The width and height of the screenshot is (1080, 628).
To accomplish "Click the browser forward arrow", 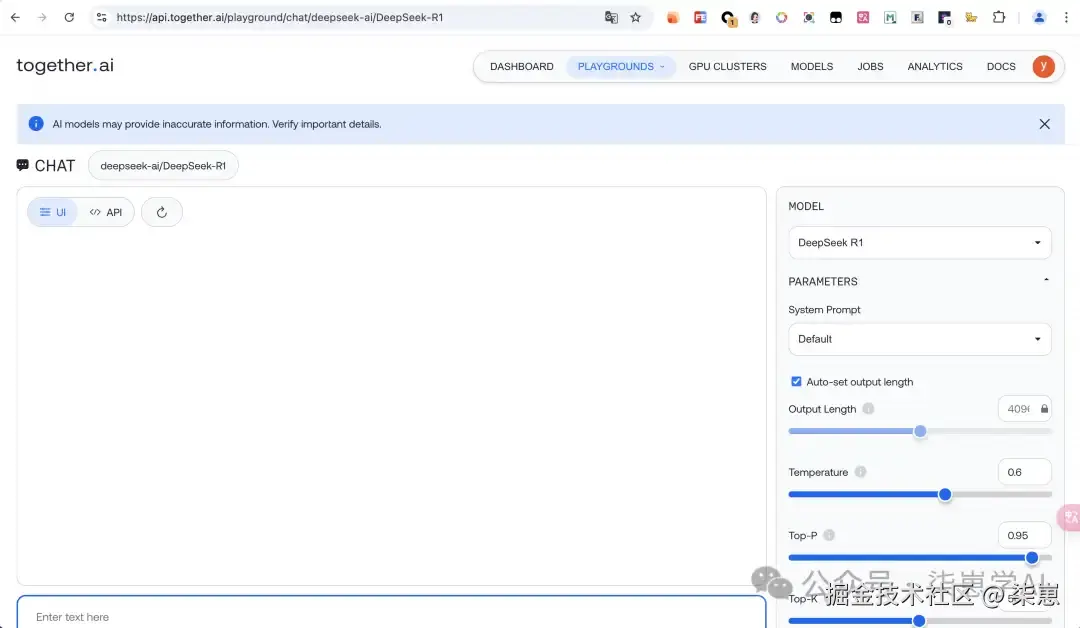I will coord(42,17).
